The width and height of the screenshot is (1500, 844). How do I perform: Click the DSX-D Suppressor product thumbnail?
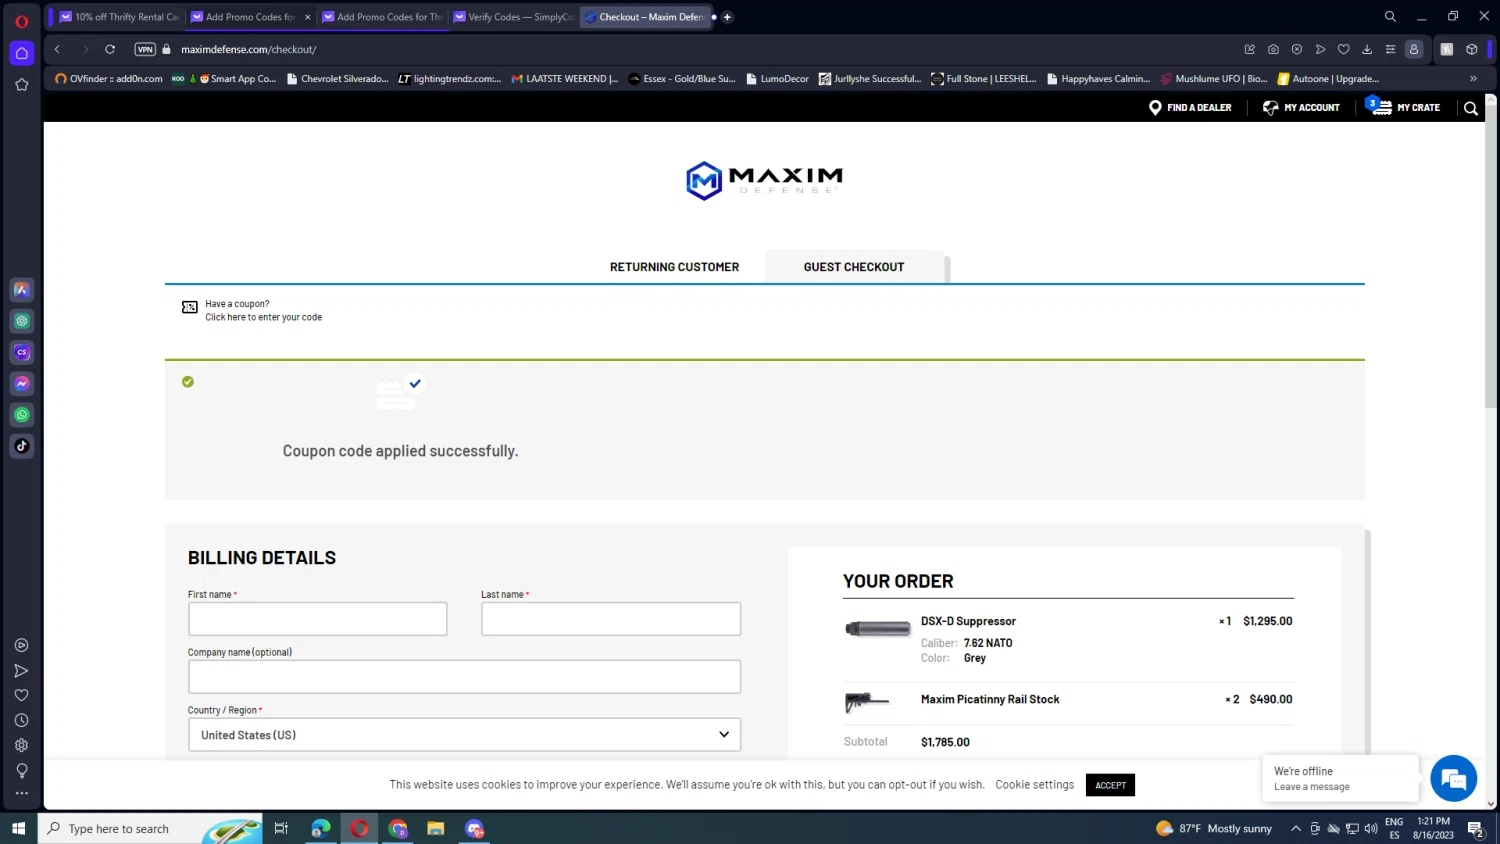pyautogui.click(x=877, y=629)
